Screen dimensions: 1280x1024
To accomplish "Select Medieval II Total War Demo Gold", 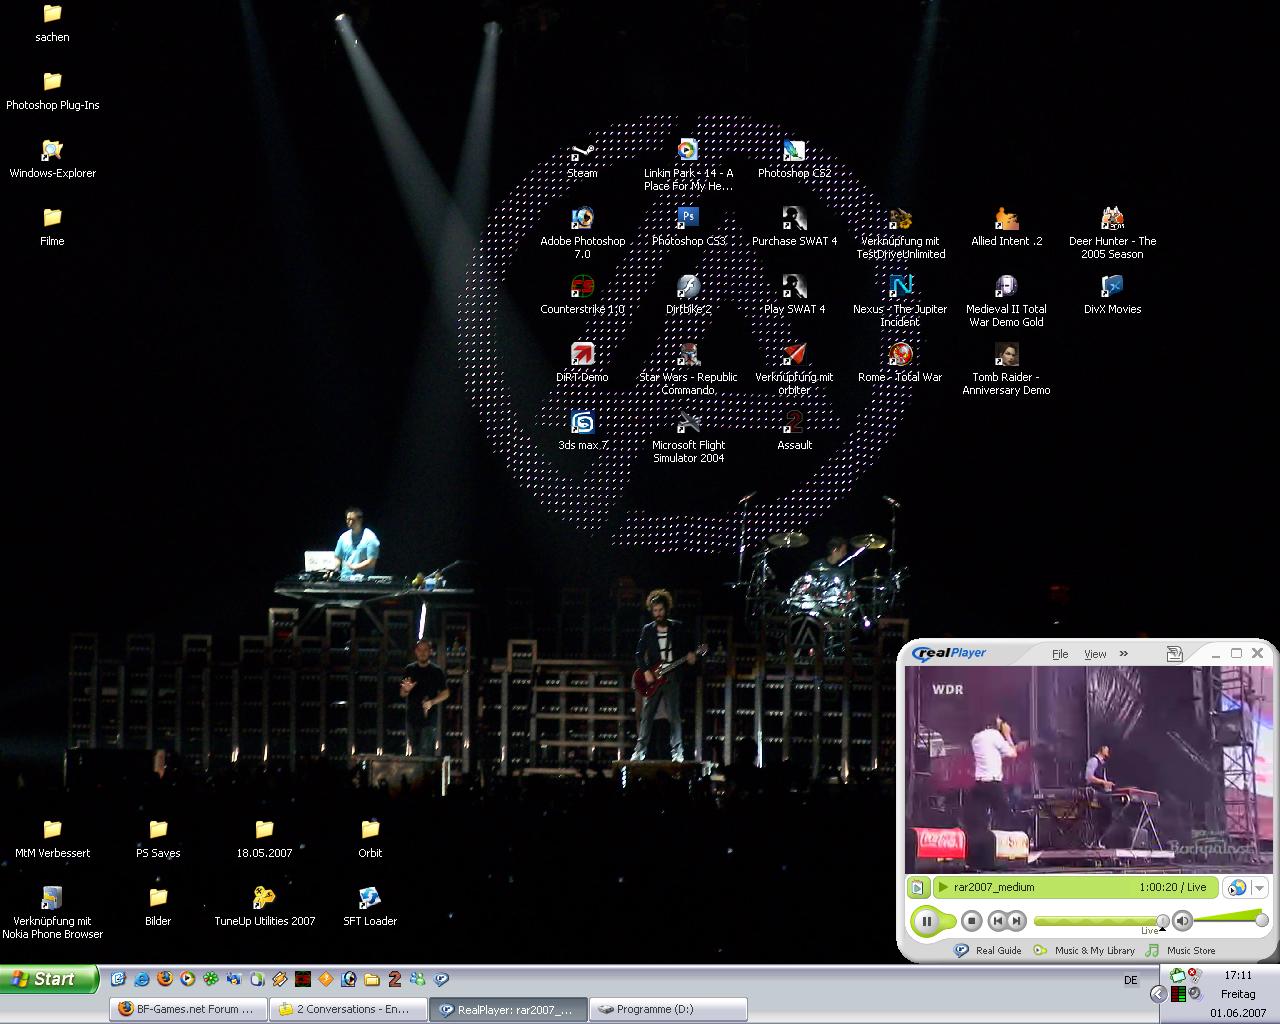I will tap(1006, 302).
